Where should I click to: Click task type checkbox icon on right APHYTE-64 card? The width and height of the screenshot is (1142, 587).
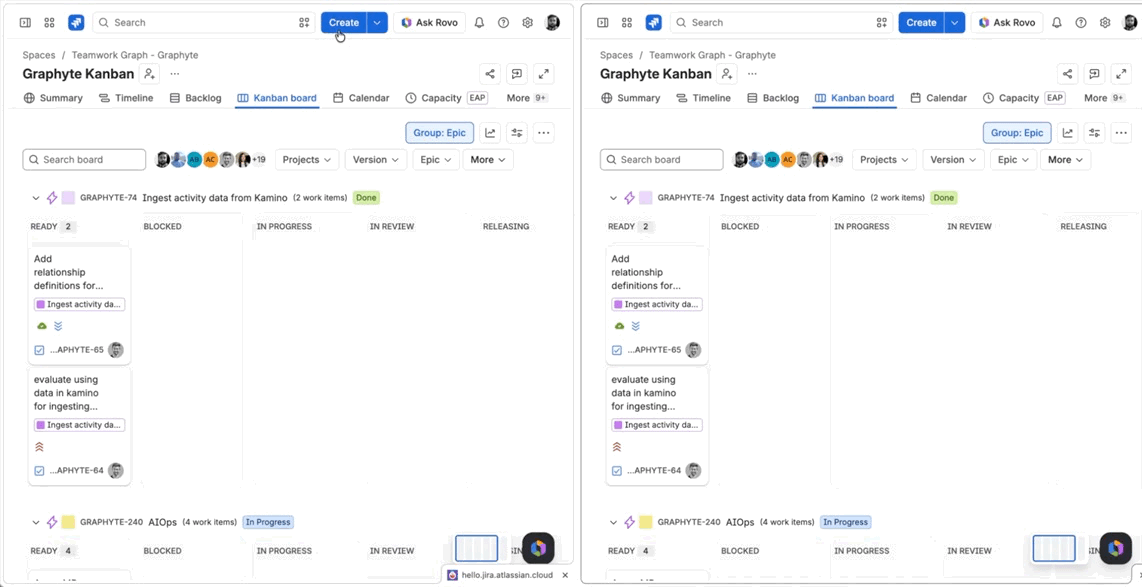point(617,471)
